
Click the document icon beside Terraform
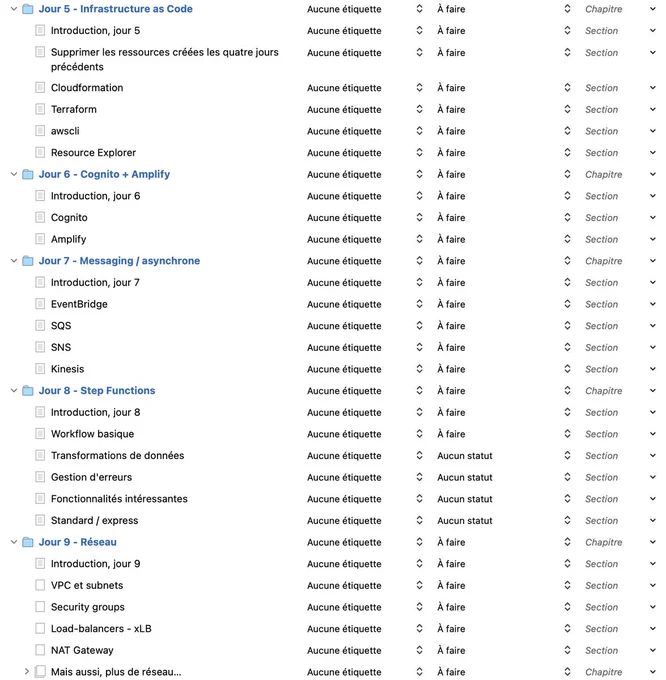(x=40, y=109)
